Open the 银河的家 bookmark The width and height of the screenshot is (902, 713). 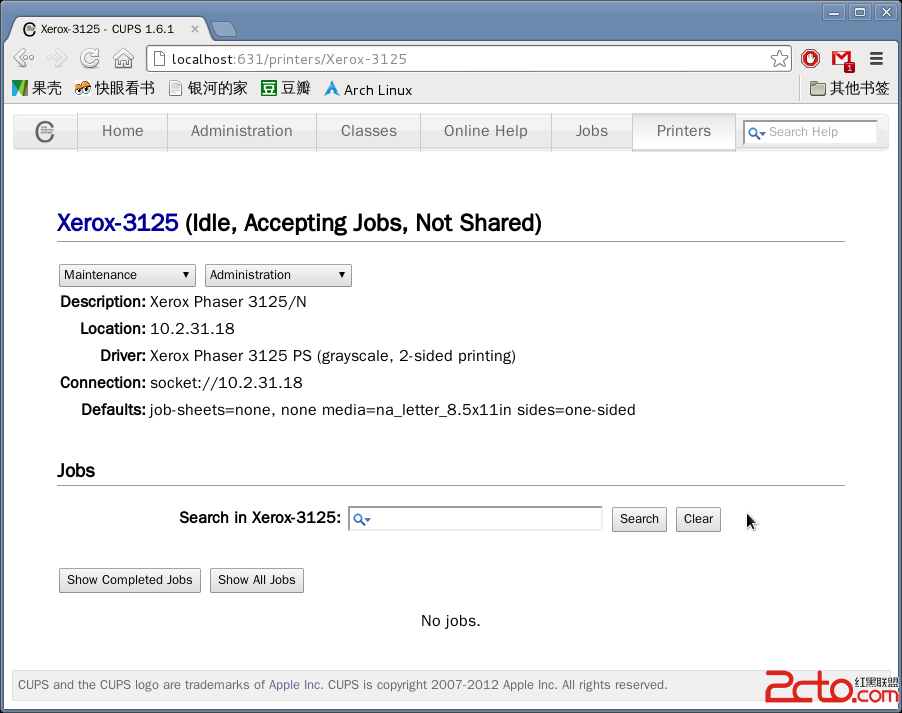click(208, 88)
